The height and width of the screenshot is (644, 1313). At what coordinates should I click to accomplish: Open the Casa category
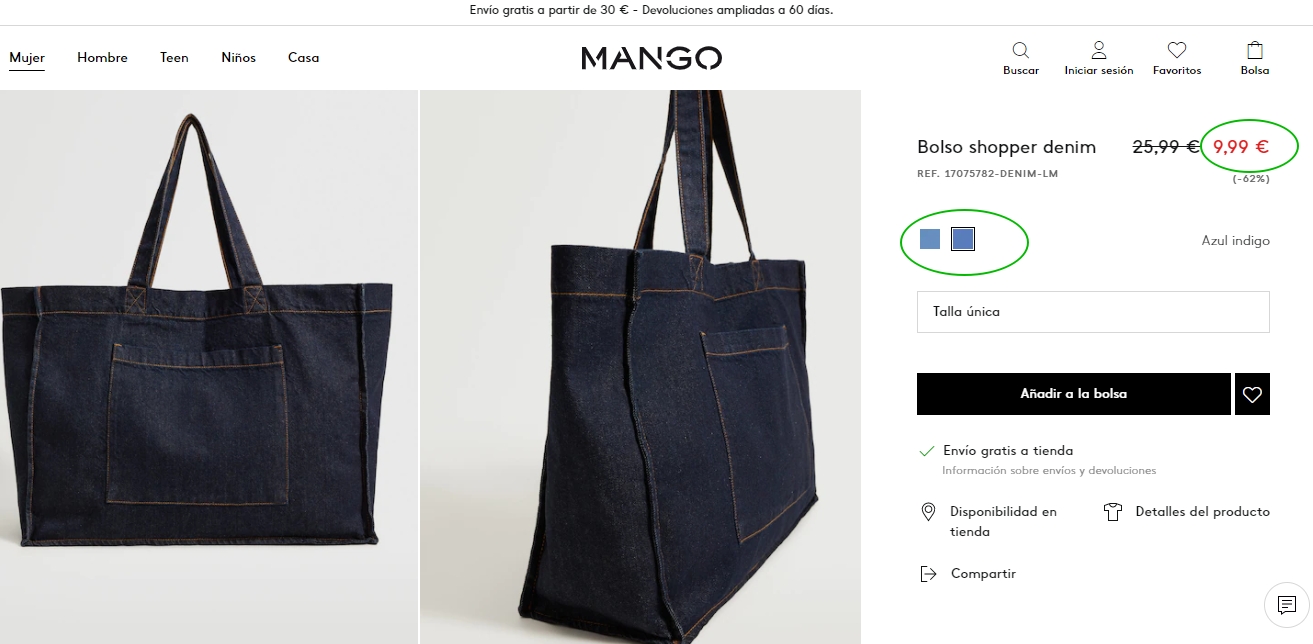(x=303, y=58)
